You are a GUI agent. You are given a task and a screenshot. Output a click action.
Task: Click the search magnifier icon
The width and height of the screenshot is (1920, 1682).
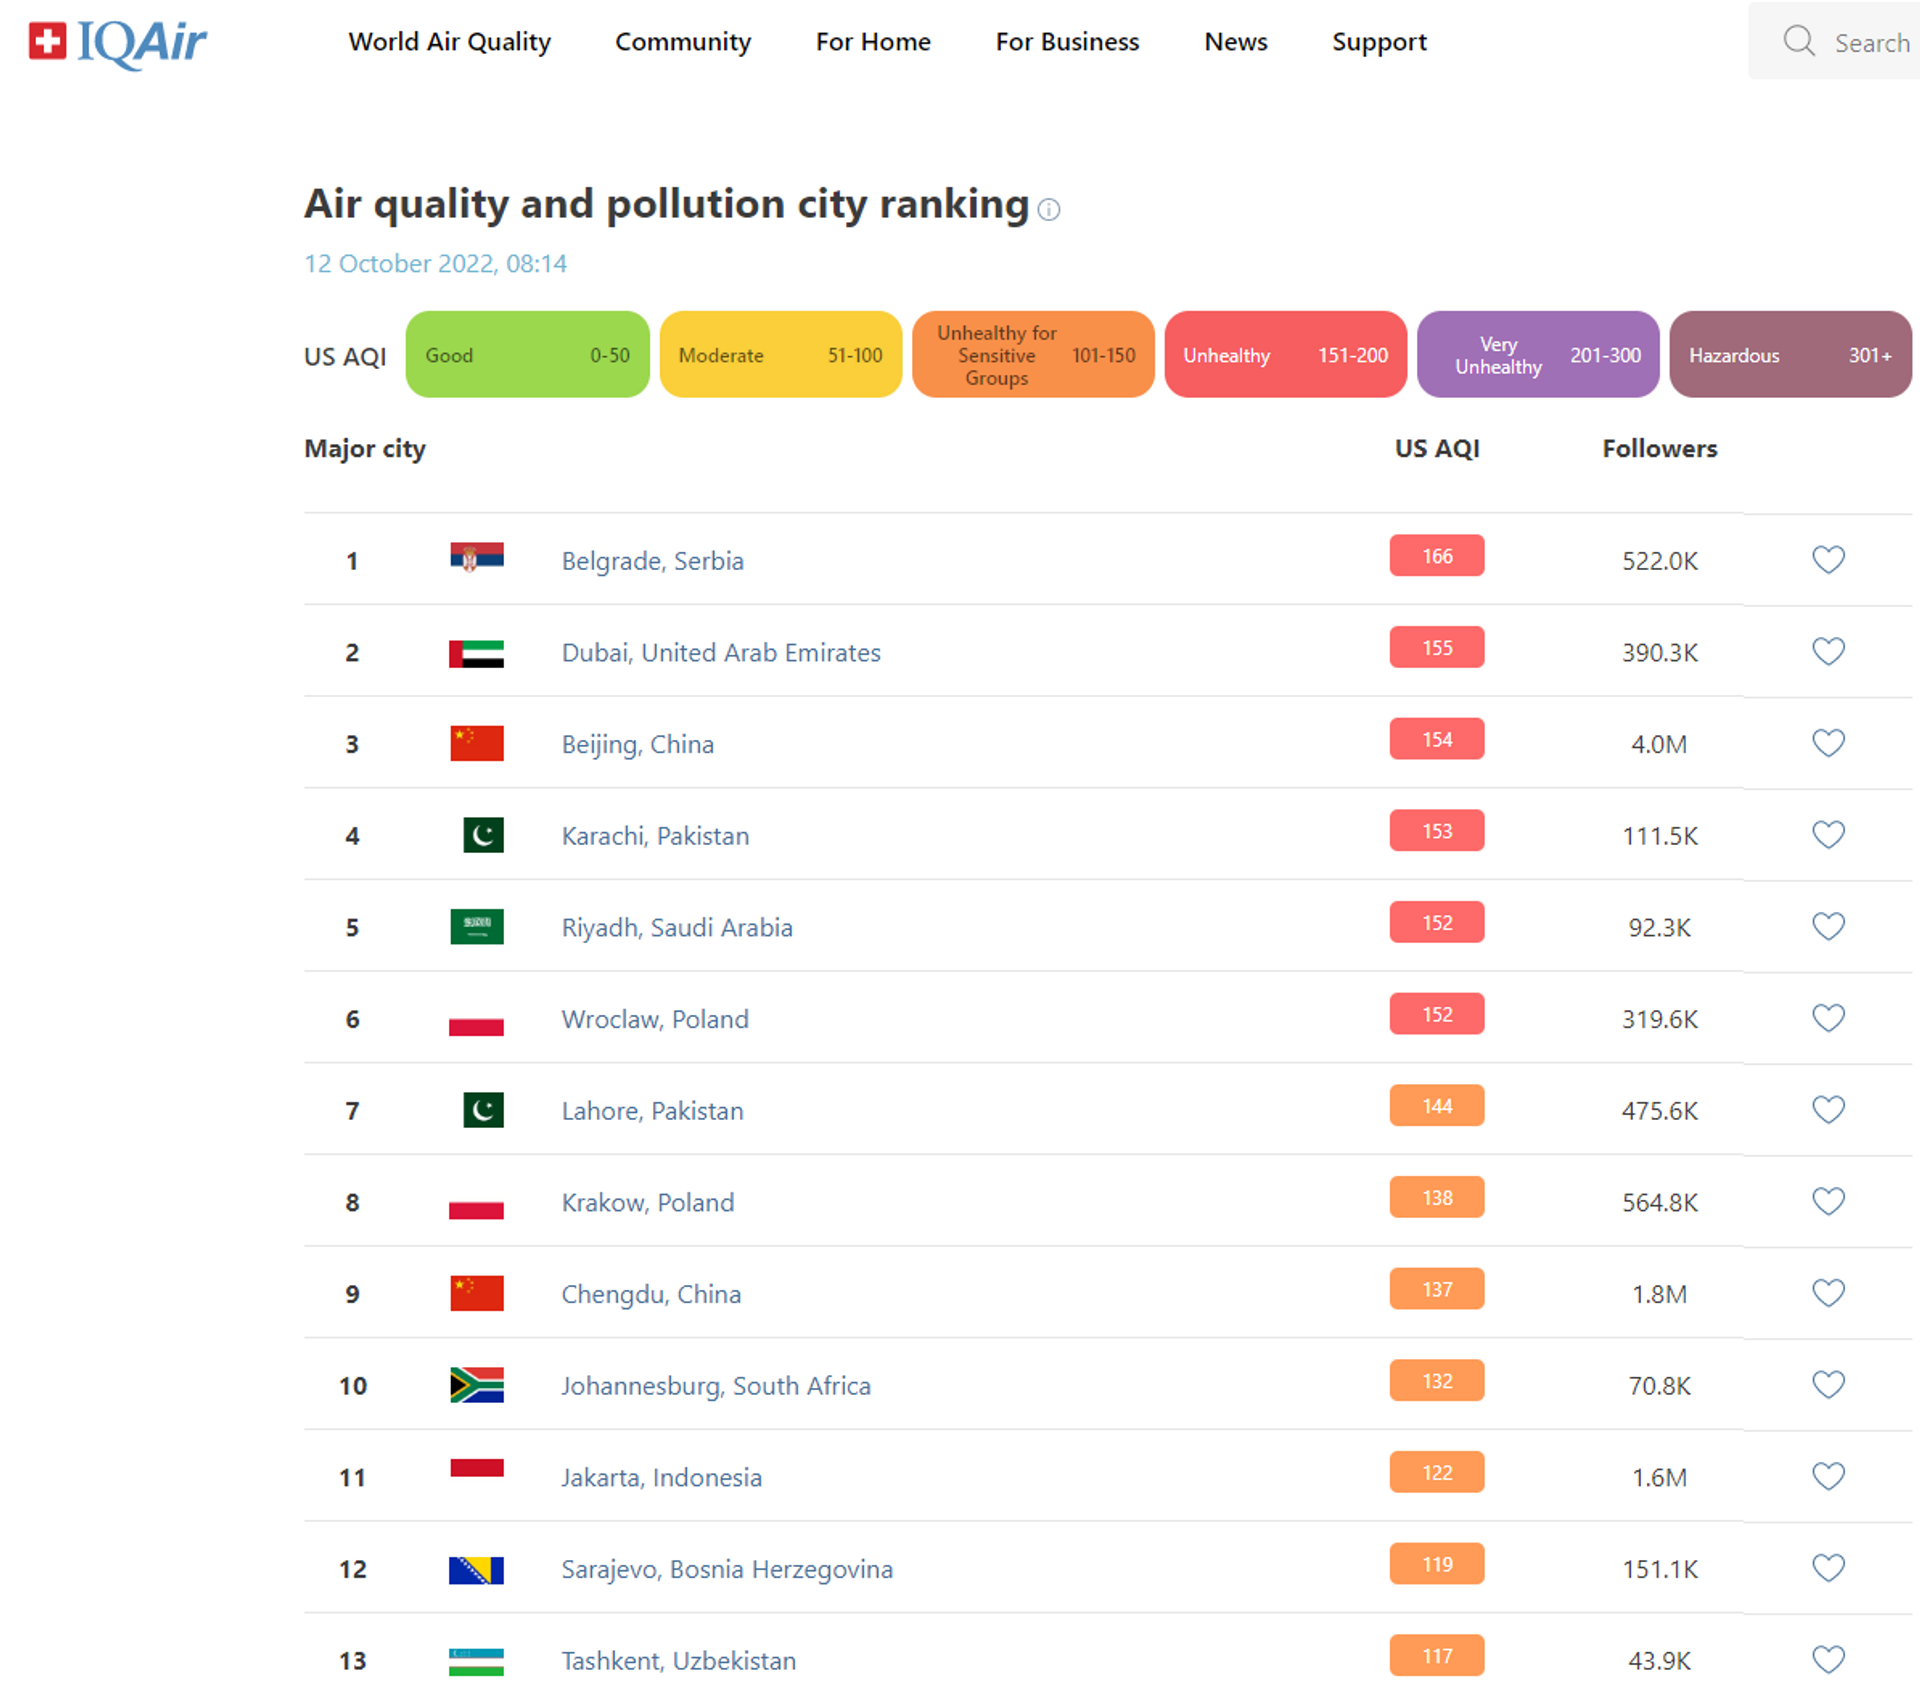point(1798,41)
